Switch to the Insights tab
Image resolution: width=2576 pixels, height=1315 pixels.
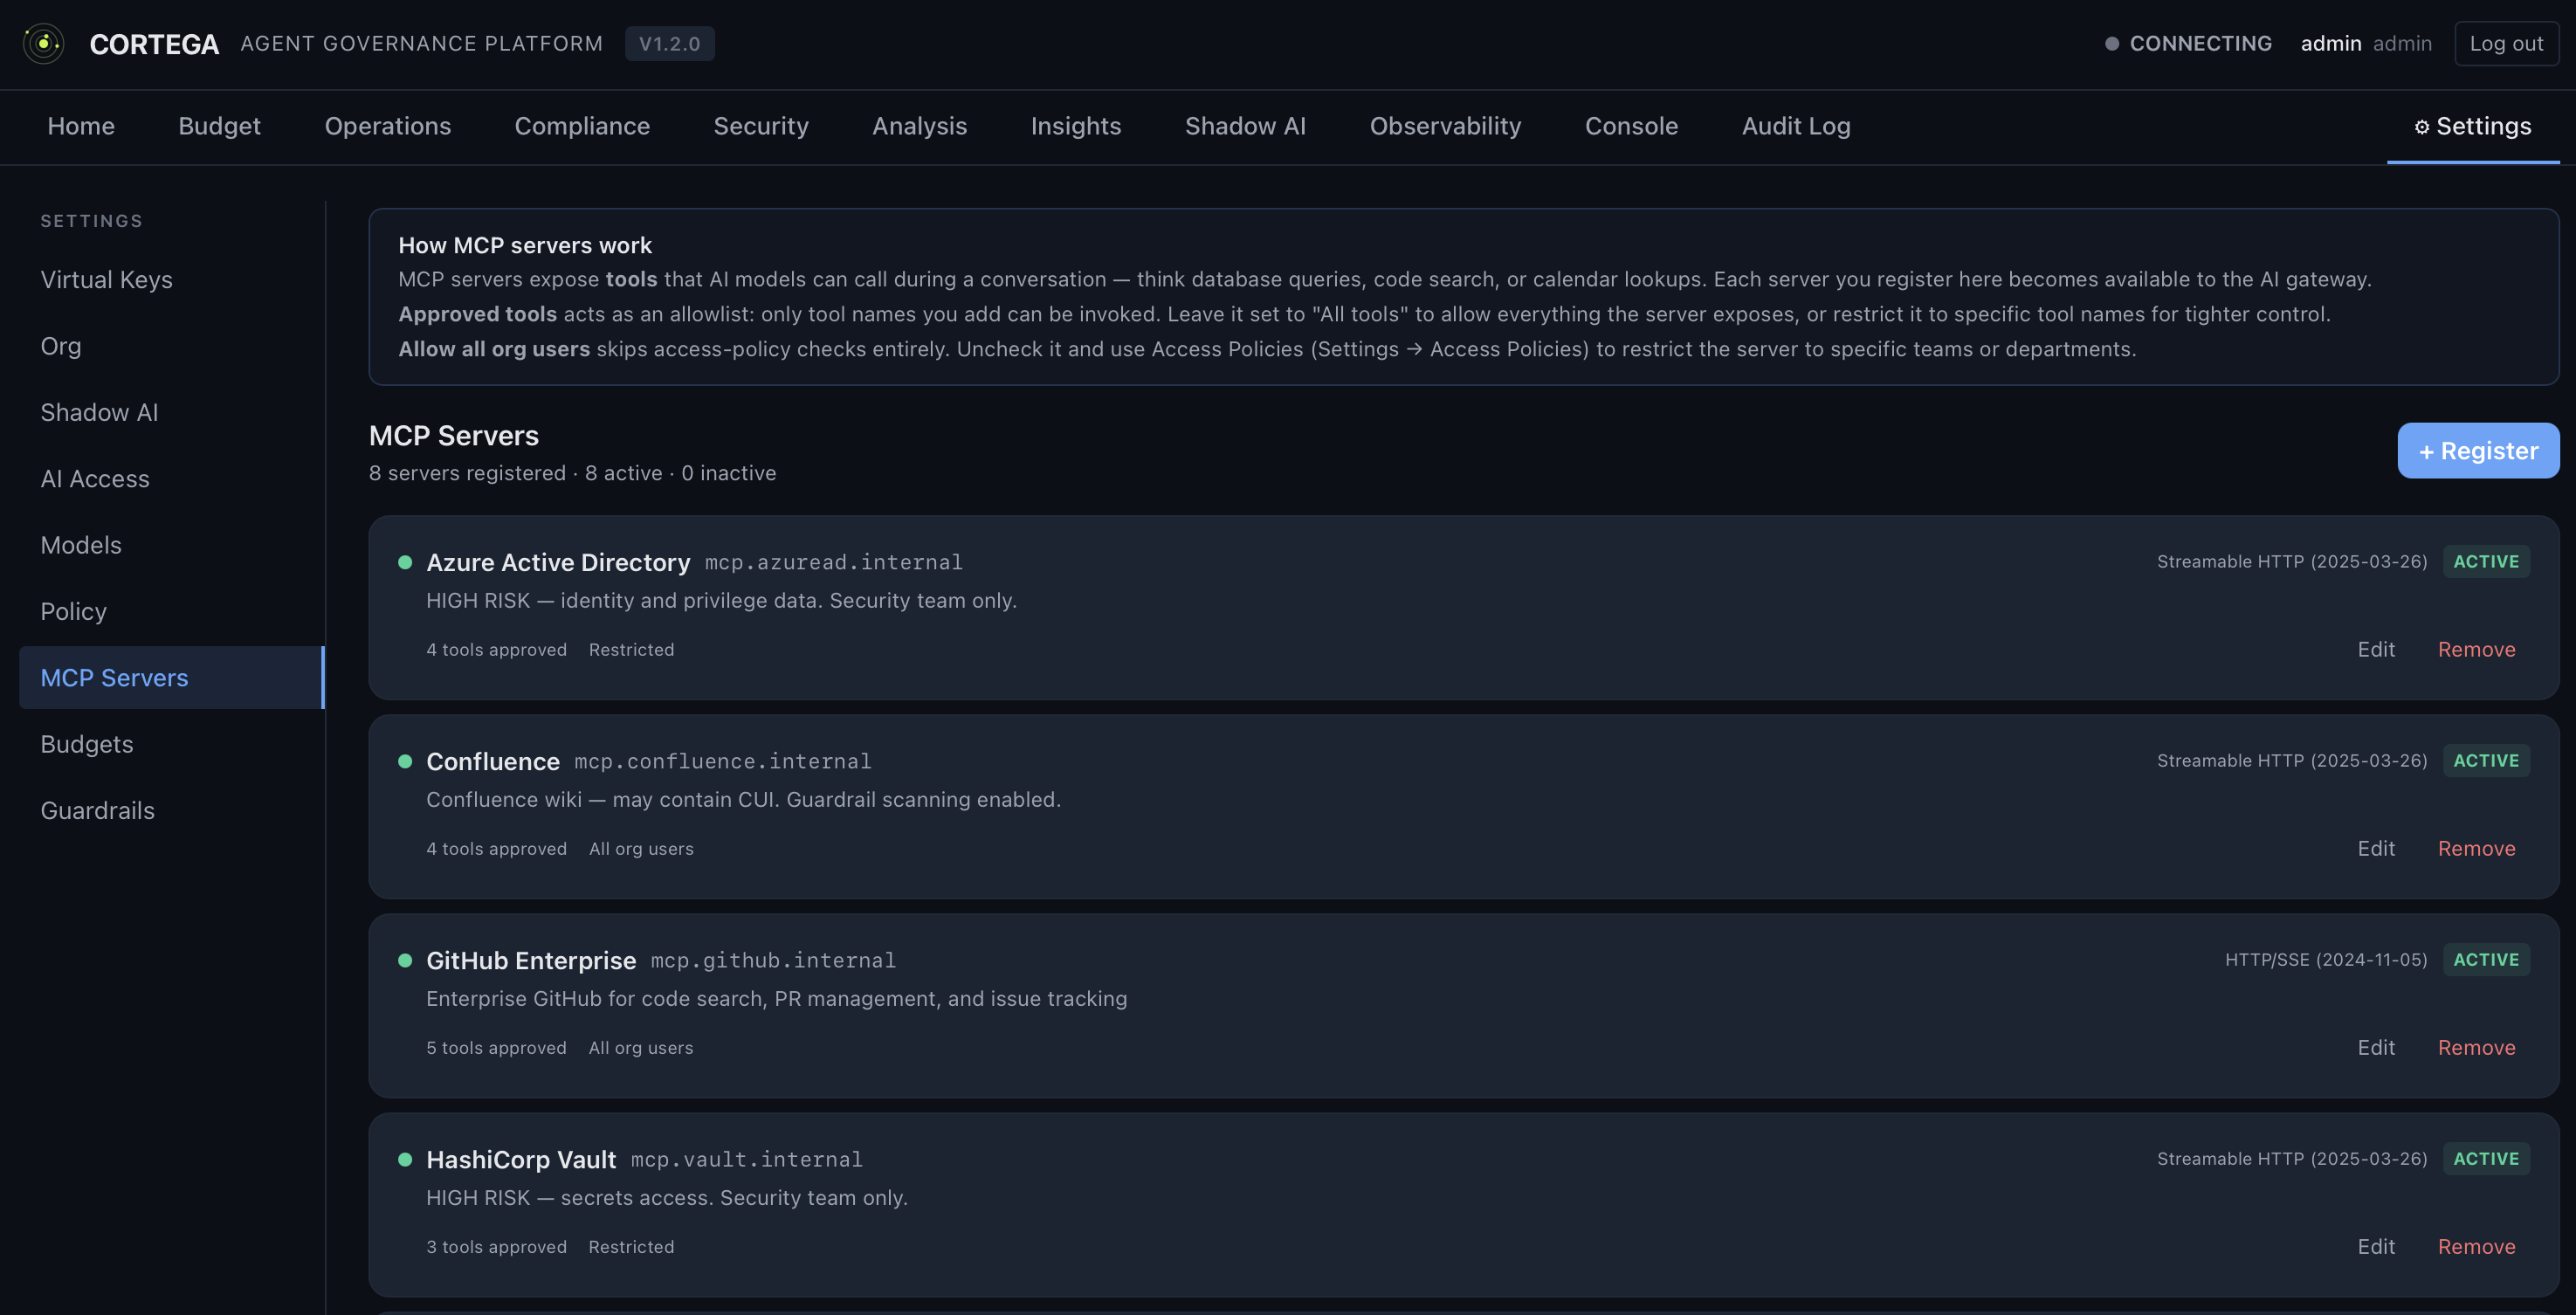[x=1076, y=126]
